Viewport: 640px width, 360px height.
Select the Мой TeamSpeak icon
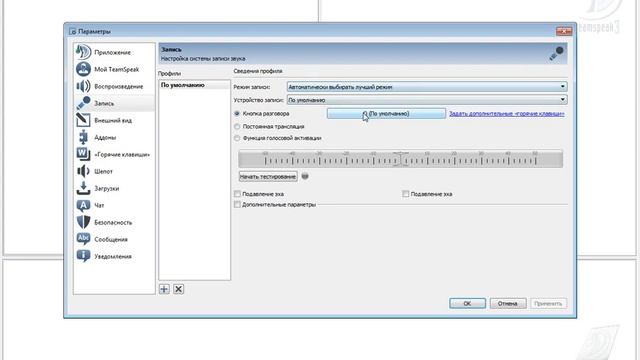point(83,69)
